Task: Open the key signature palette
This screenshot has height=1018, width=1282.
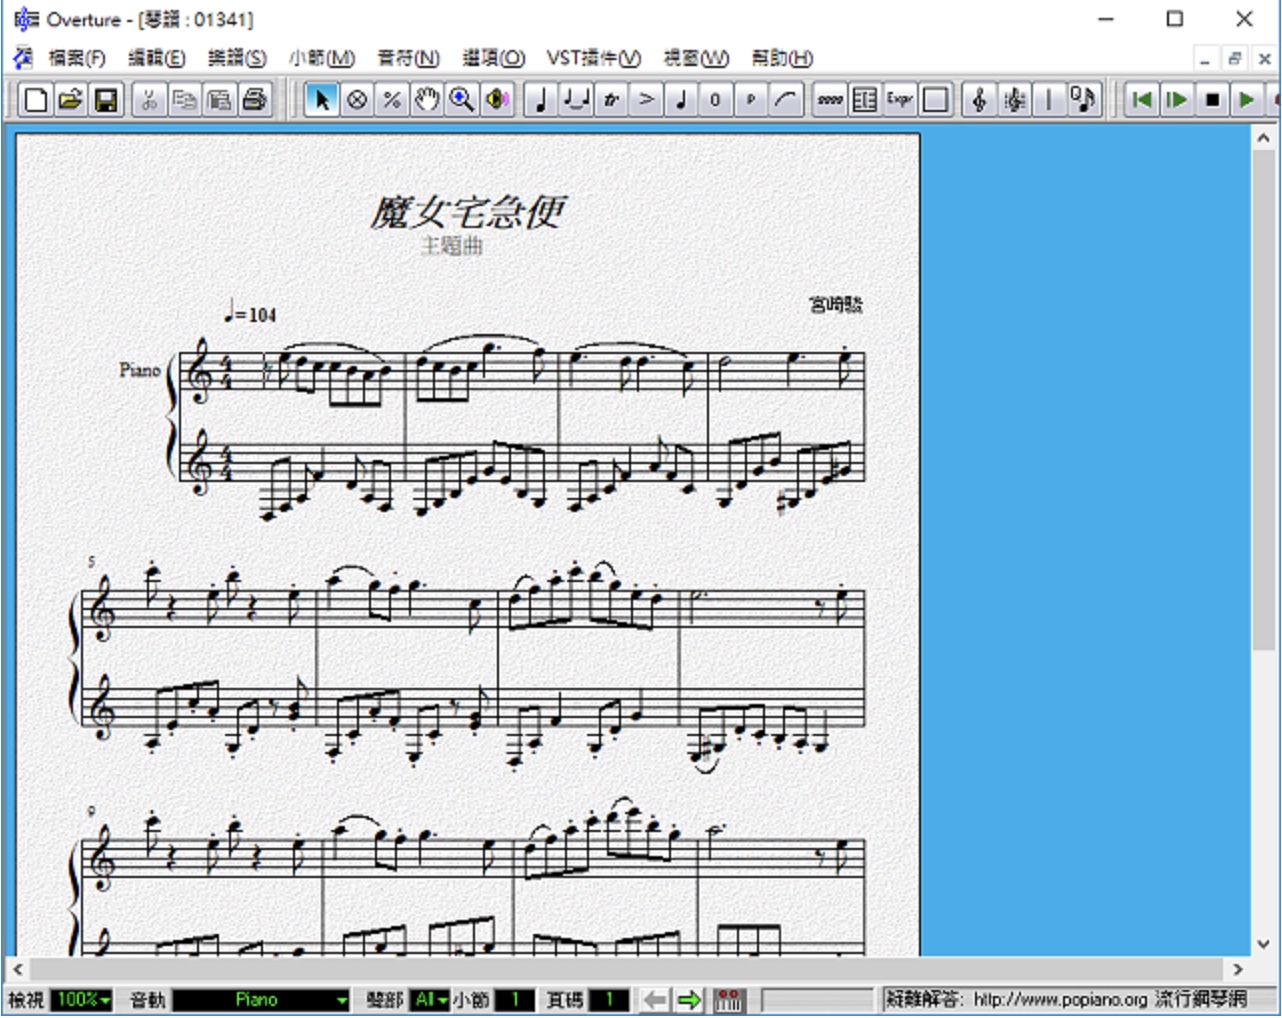Action: click(1014, 100)
